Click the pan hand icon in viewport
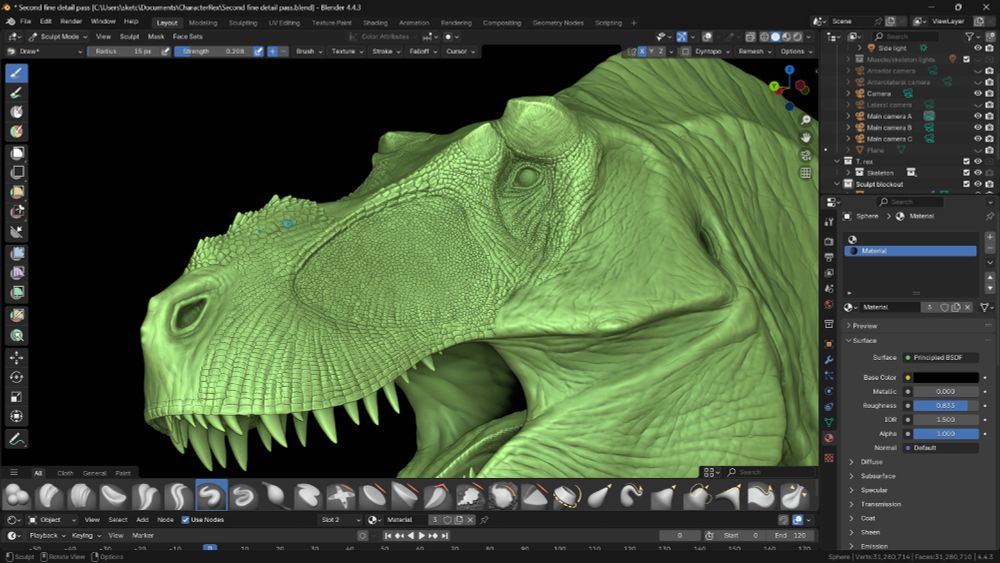This screenshot has width=1000, height=563. pyautogui.click(x=805, y=138)
